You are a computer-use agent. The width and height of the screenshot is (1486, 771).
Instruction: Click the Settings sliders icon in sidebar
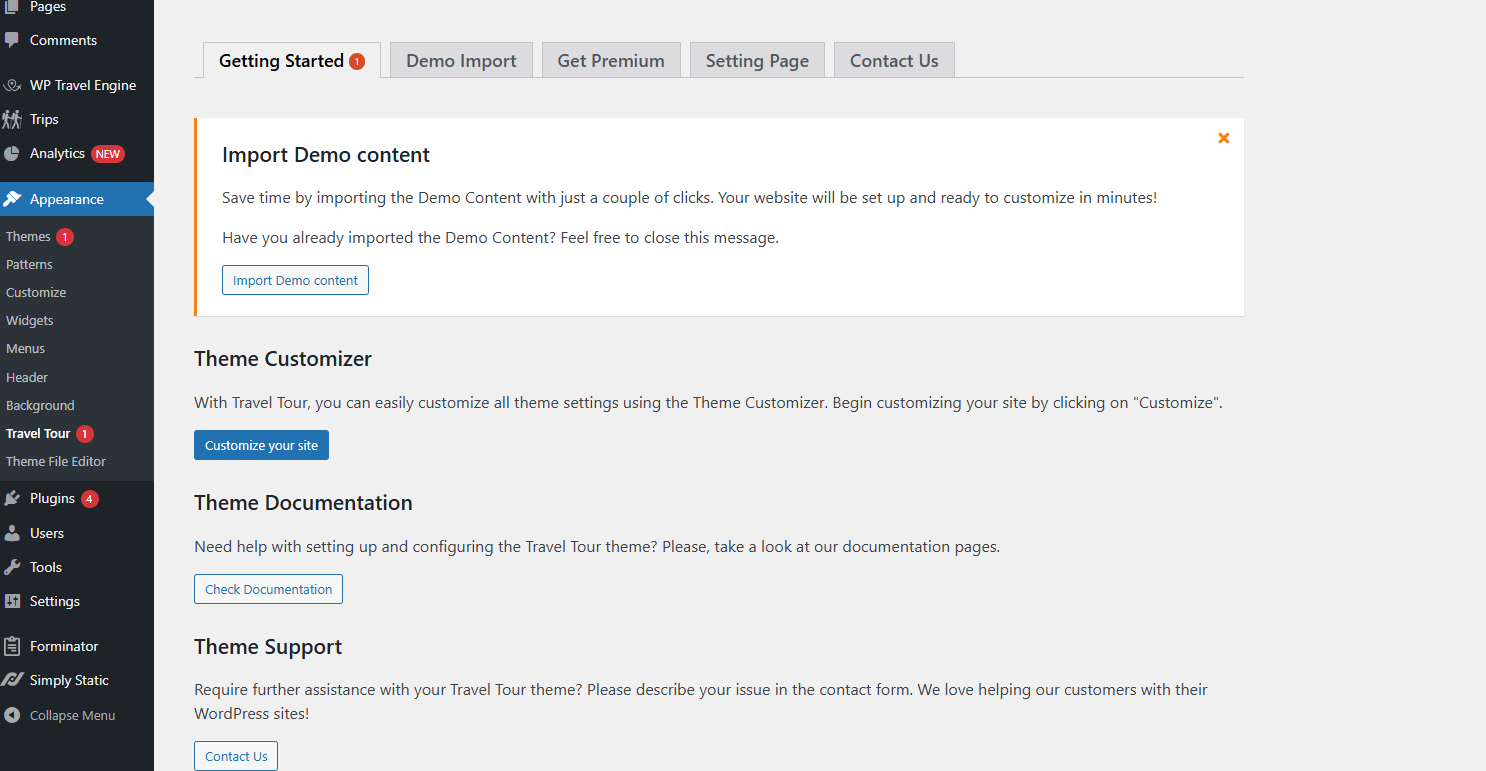(12, 601)
